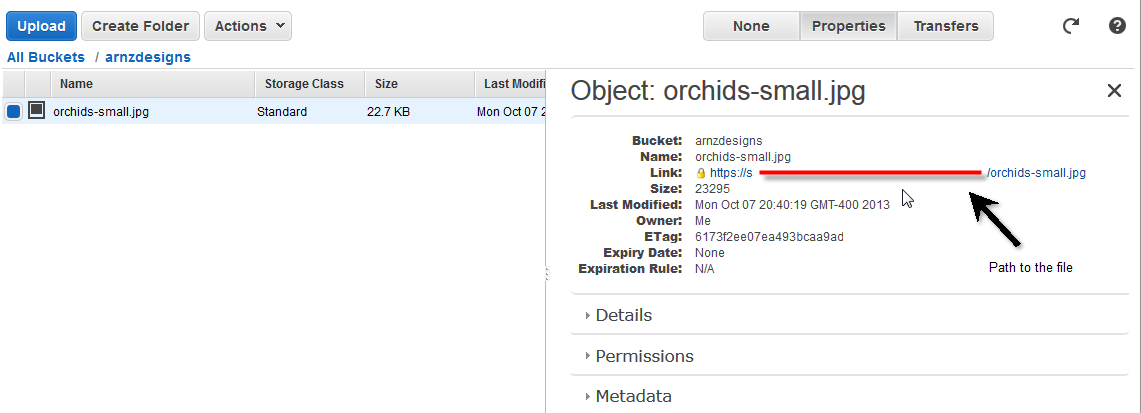Expand the Permissions section
The image size is (1141, 413).
(644, 356)
